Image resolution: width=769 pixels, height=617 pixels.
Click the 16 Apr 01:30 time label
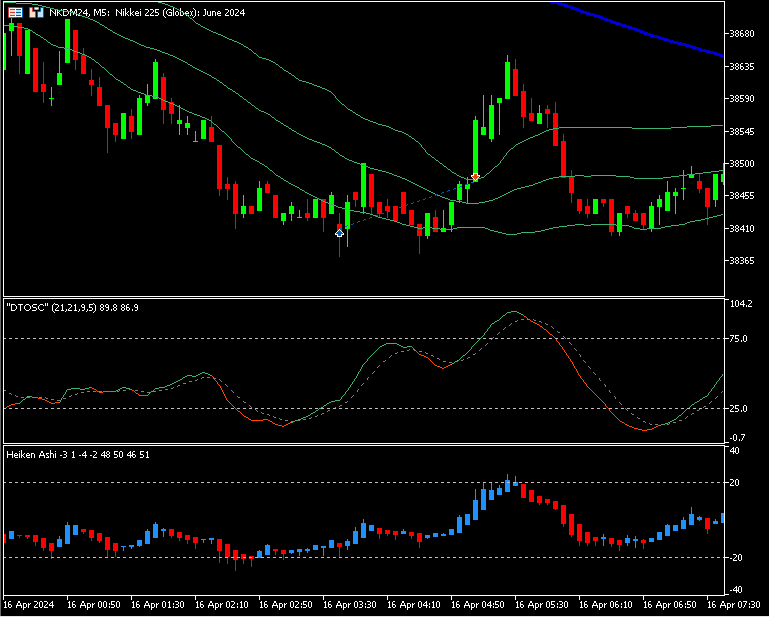click(157, 604)
